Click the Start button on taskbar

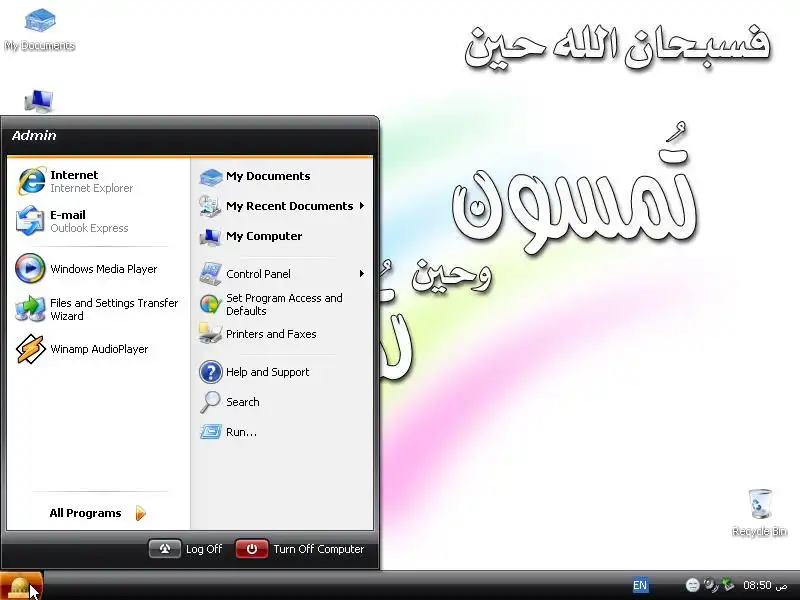pyautogui.click(x=21, y=586)
